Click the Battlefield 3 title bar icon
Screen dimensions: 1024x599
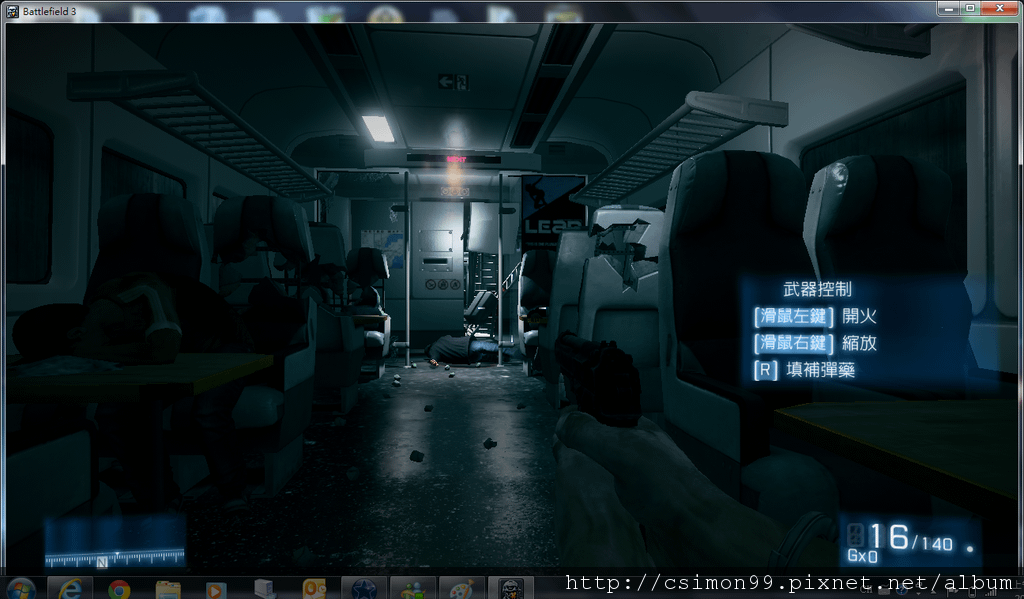tap(12, 11)
